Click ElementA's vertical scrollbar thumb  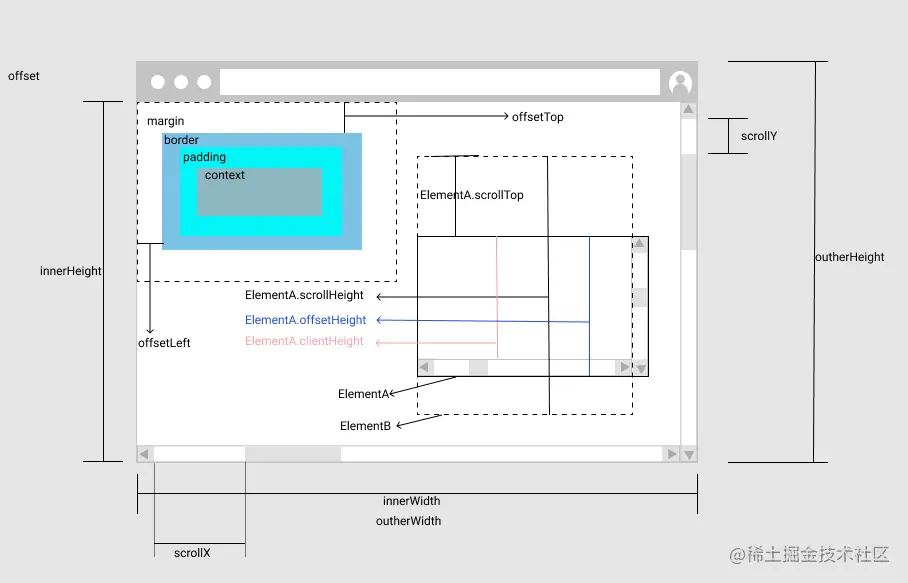coord(640,298)
